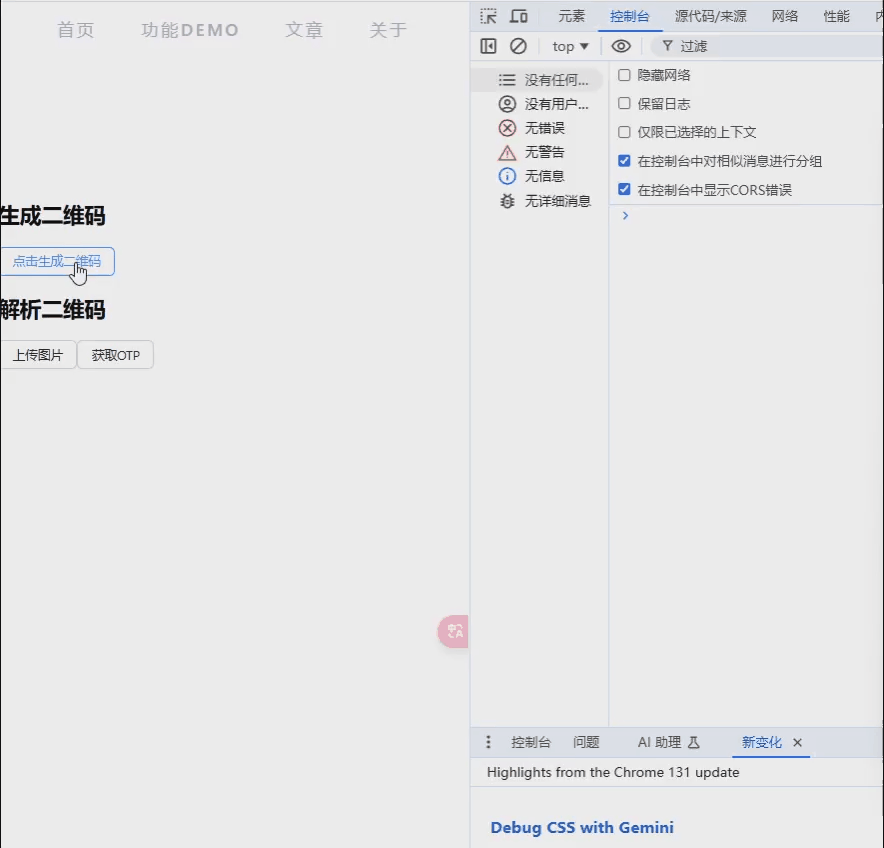Select the 无错误 error filter icon
Viewport: 884px width, 848px height.
[x=508, y=128]
